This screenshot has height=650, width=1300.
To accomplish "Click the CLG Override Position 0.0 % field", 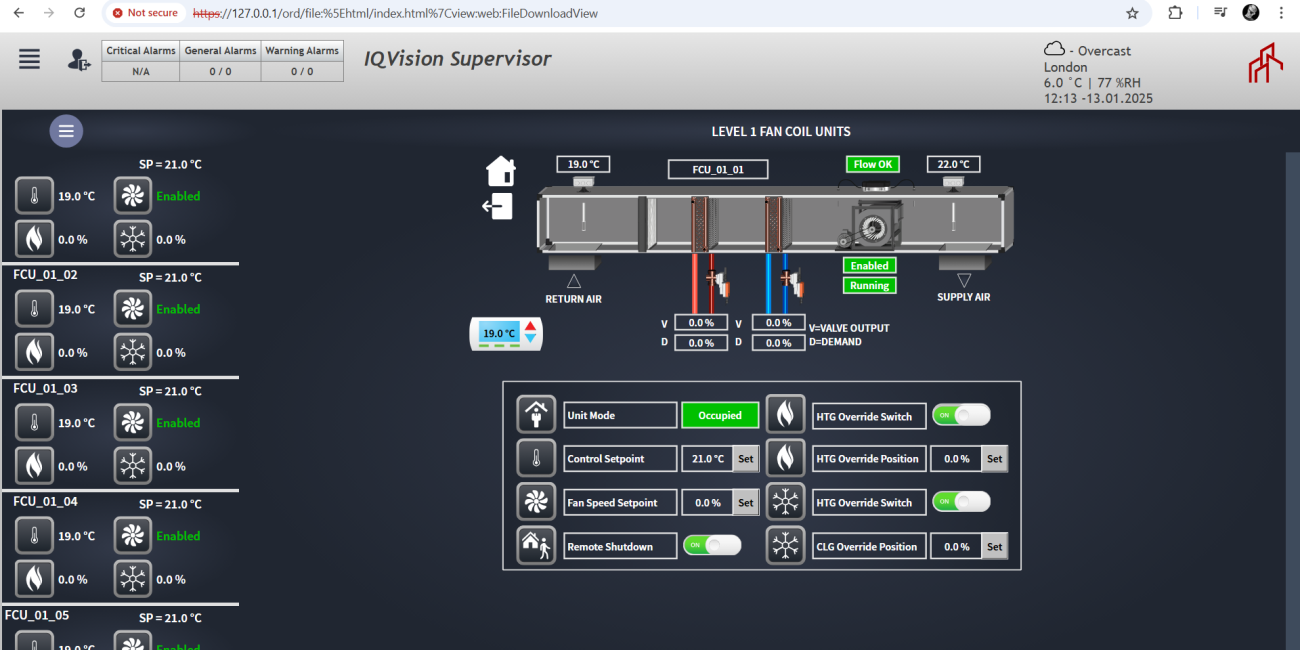I will tap(957, 547).
